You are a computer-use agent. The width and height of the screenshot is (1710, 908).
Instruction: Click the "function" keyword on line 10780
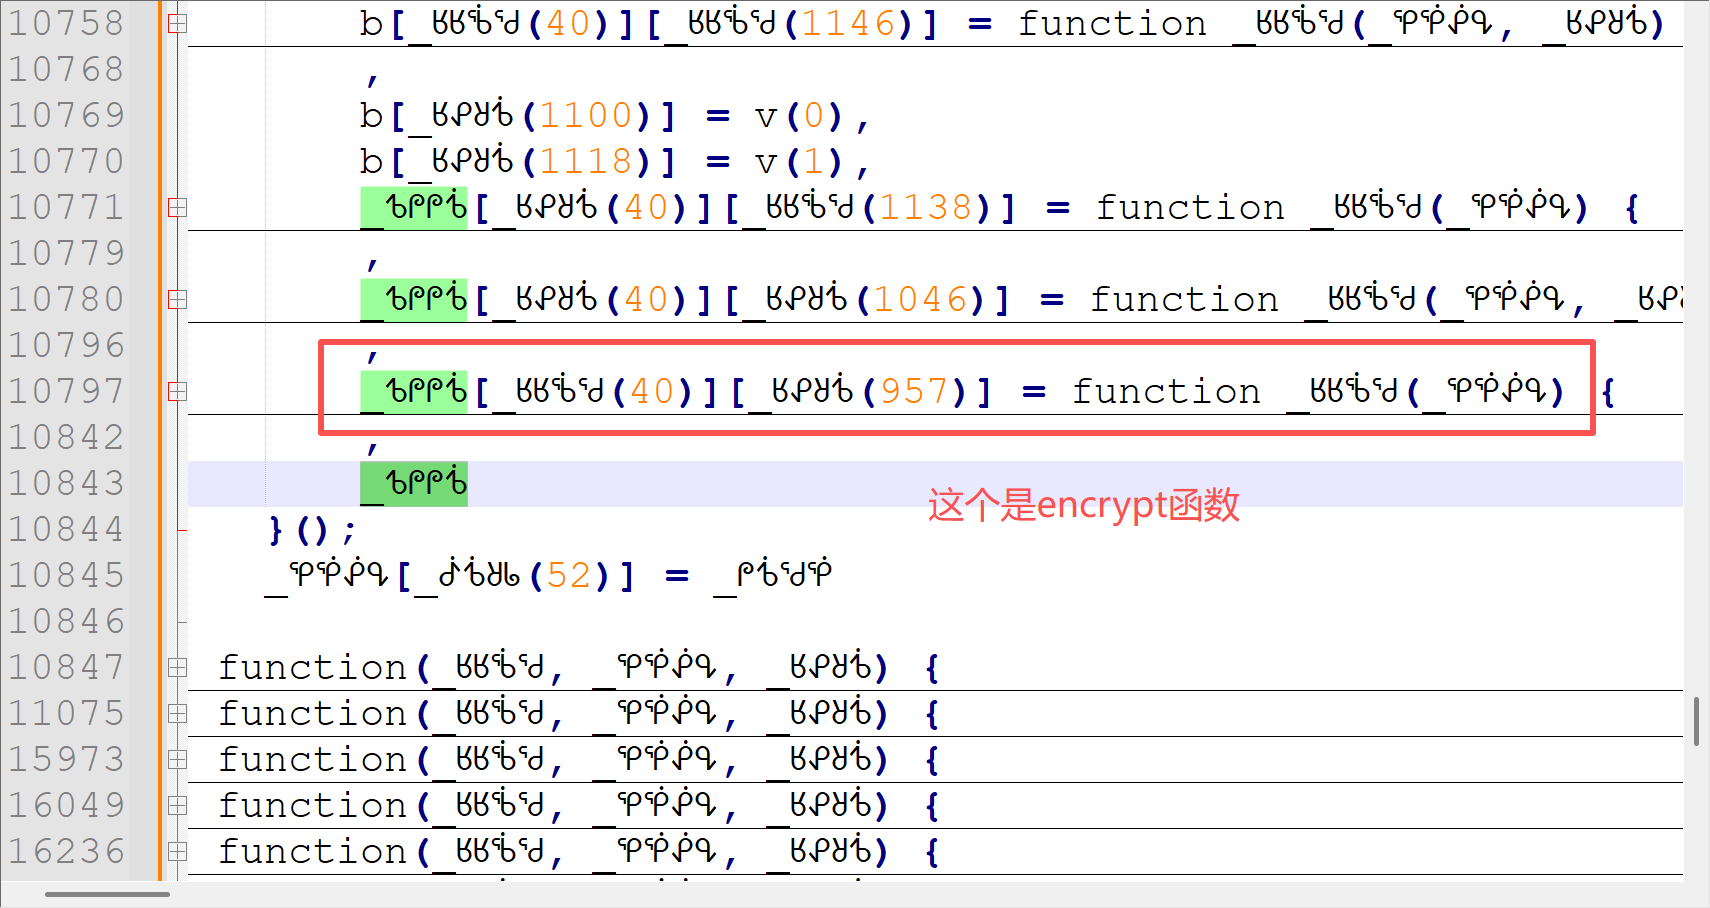click(1184, 299)
